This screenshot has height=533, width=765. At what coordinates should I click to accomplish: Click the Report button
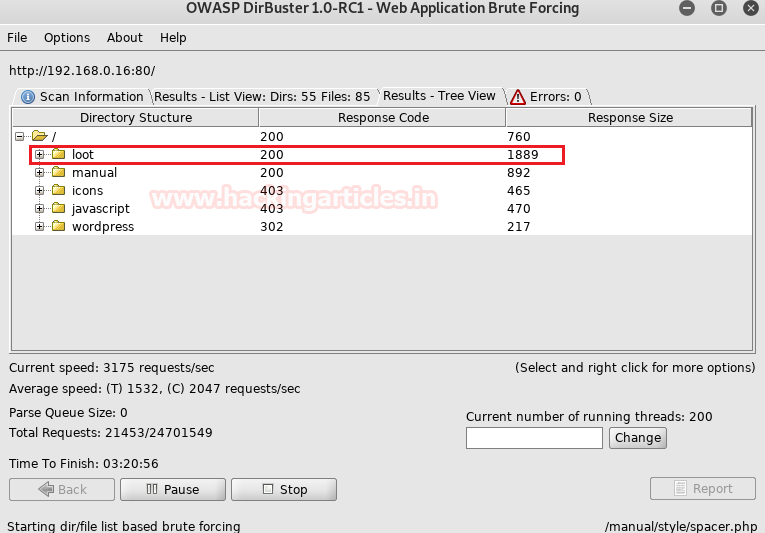click(703, 489)
